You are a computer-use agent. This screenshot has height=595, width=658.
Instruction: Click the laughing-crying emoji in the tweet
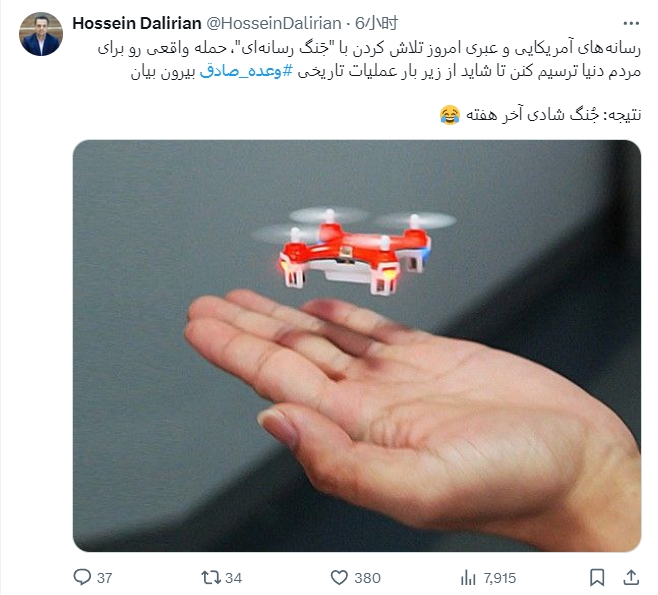[x=449, y=115]
